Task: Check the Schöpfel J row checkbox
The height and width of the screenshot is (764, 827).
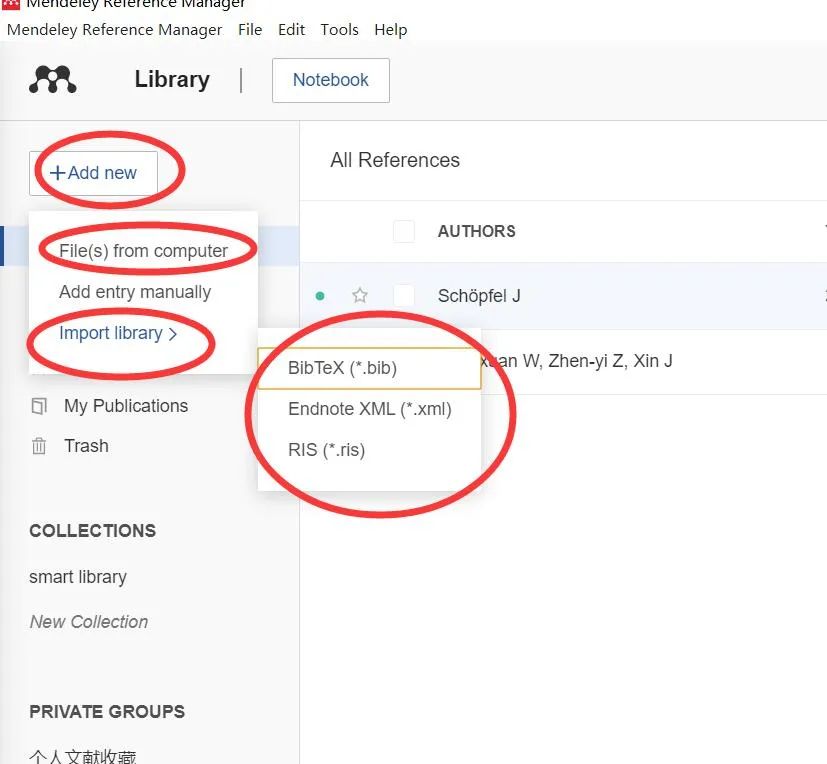Action: coord(404,296)
